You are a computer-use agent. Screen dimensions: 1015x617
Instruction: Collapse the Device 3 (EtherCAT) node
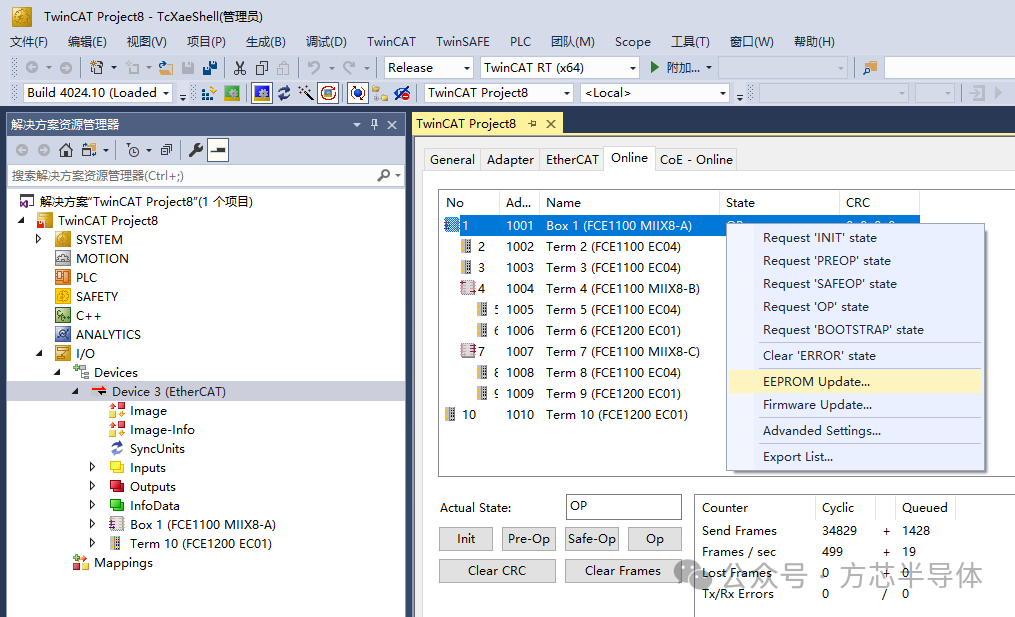click(75, 391)
